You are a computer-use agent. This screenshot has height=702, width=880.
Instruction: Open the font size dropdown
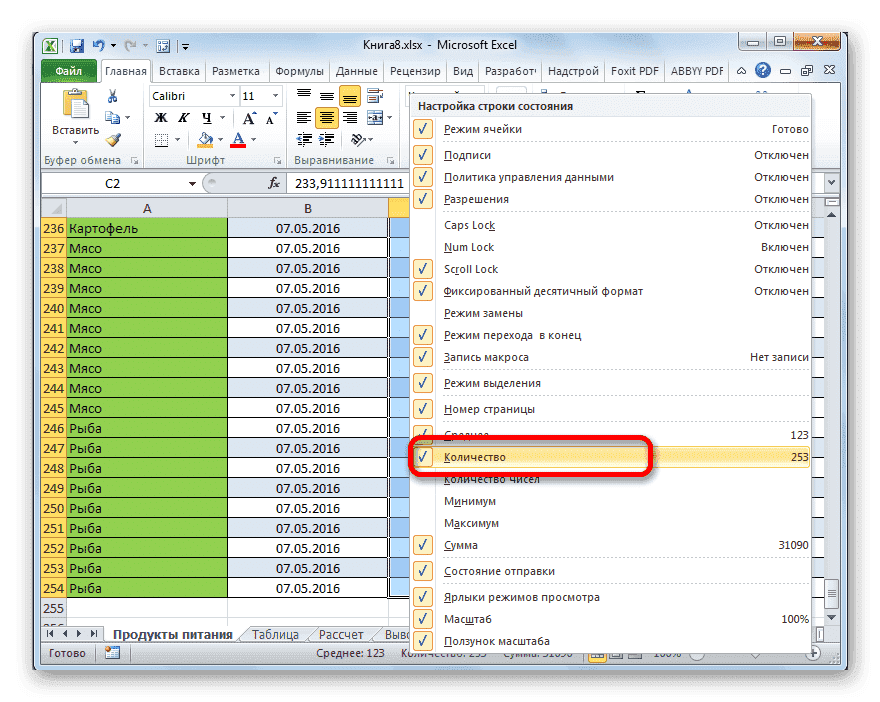click(x=275, y=94)
